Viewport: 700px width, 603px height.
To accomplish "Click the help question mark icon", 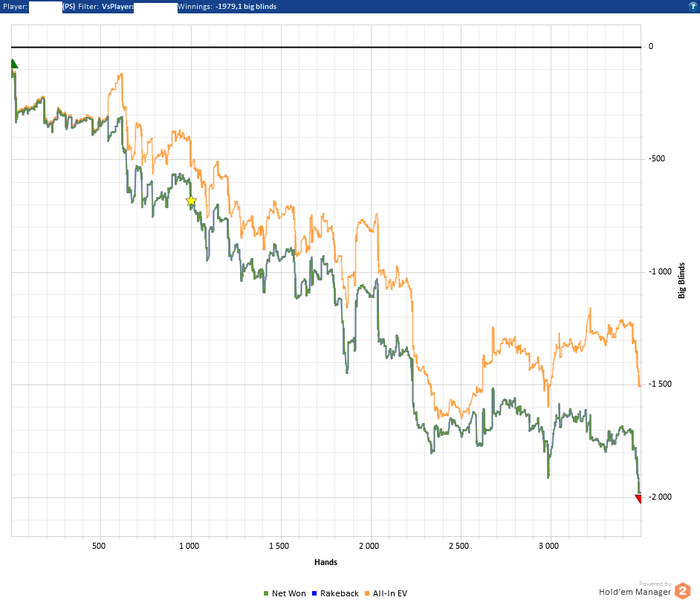I will click(693, 6).
